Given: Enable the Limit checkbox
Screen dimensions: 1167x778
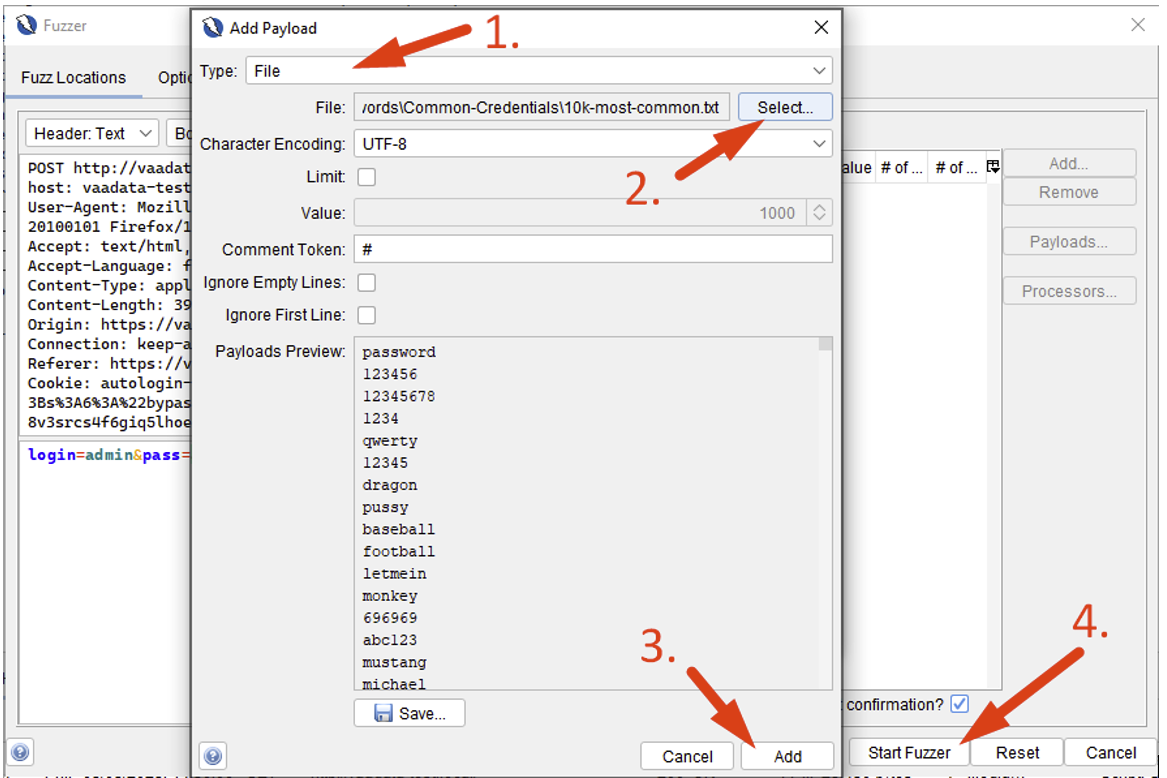Looking at the screenshot, I should click(367, 177).
